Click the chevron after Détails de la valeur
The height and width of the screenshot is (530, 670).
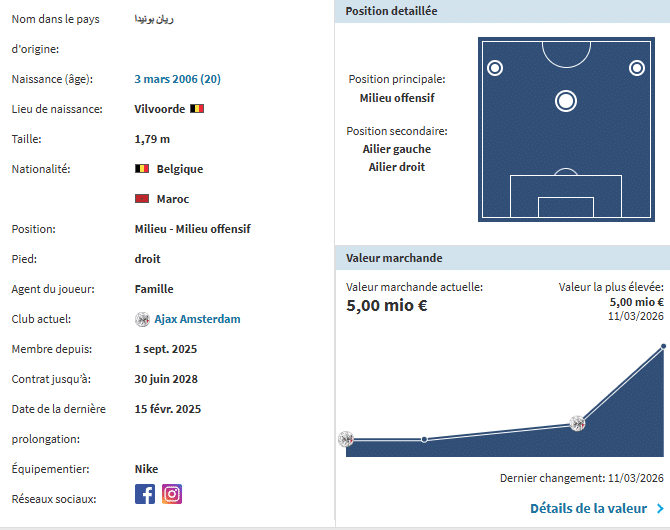660,508
